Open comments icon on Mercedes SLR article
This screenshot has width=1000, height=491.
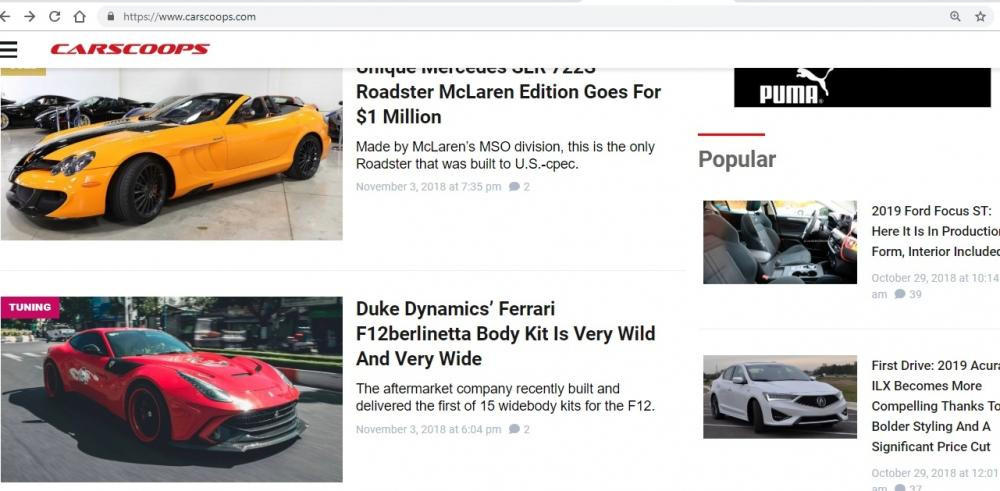click(x=514, y=187)
